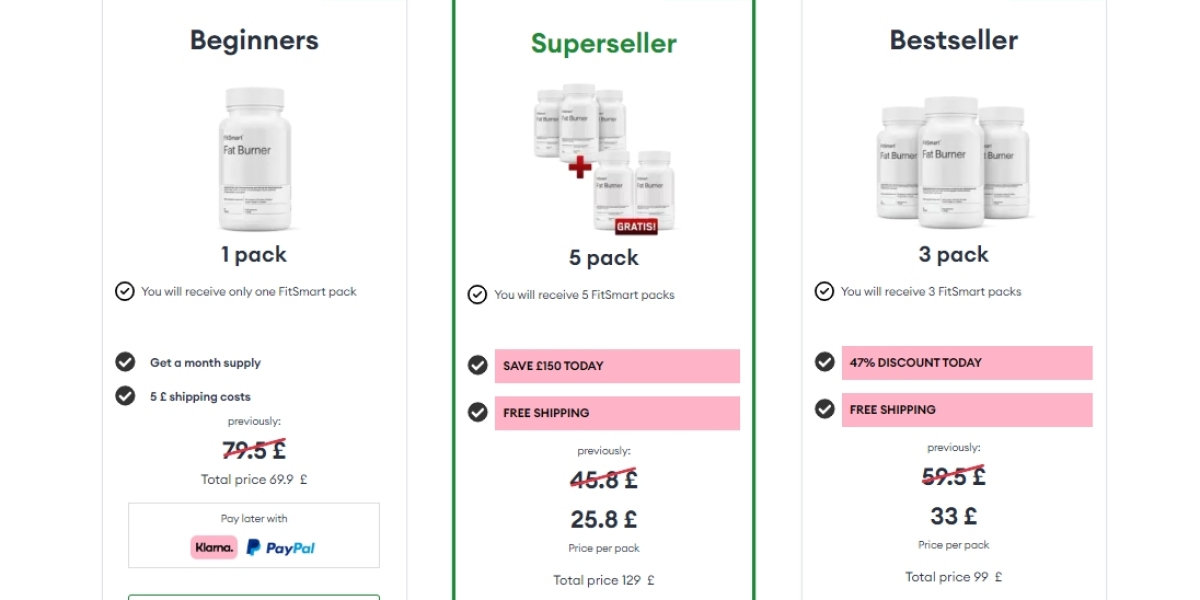This screenshot has height=600, width=1200.
Task: Click the outlined check by 'receive 3 FitSmart packs'
Action: [825, 292]
